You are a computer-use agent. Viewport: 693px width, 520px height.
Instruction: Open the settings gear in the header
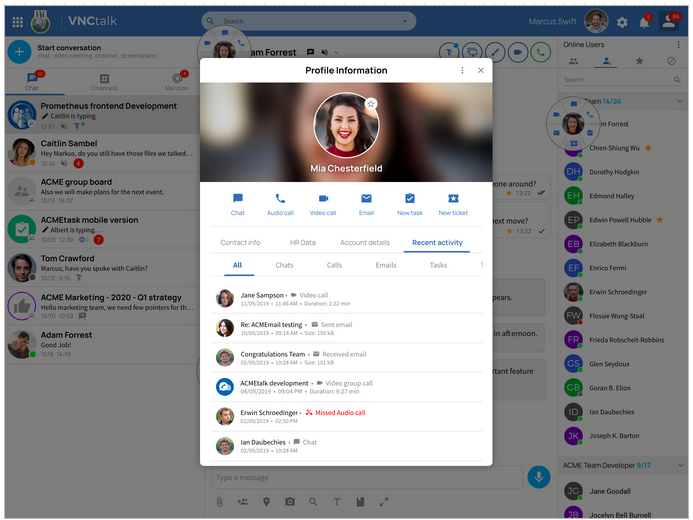coord(622,22)
